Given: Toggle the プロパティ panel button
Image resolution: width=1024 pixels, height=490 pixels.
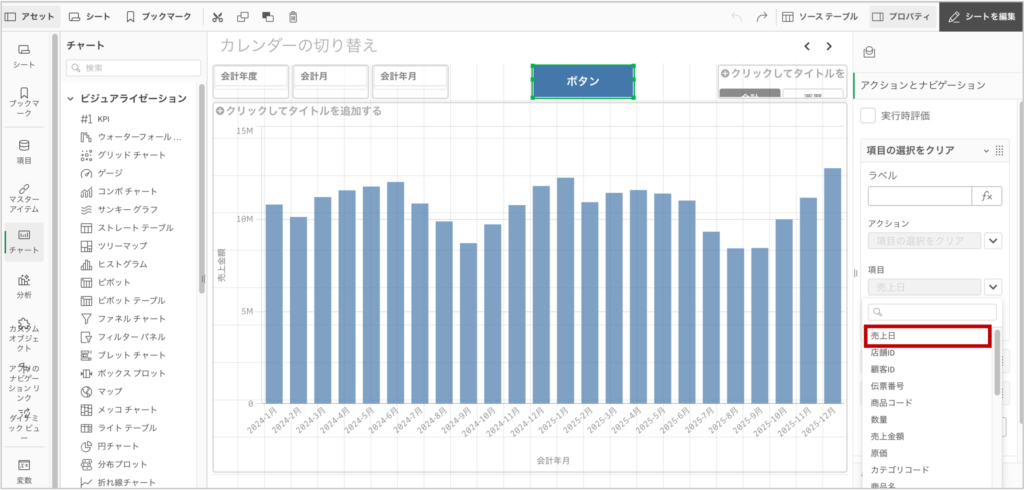Looking at the screenshot, I should (902, 17).
